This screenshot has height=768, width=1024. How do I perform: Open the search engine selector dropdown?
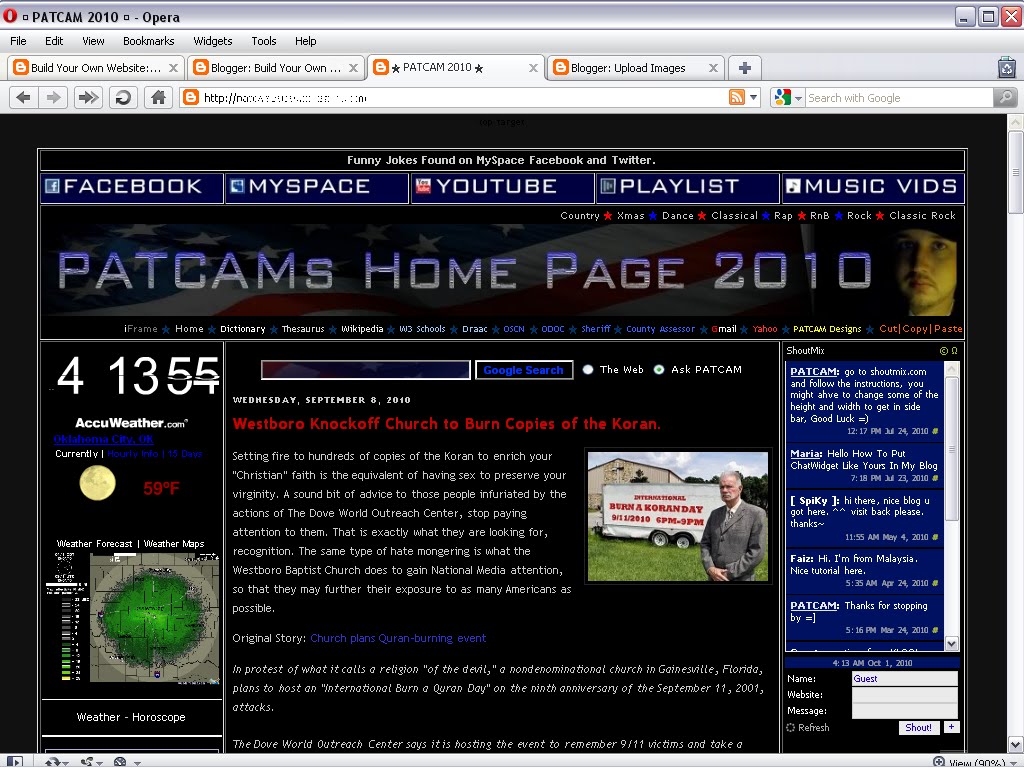(798, 99)
